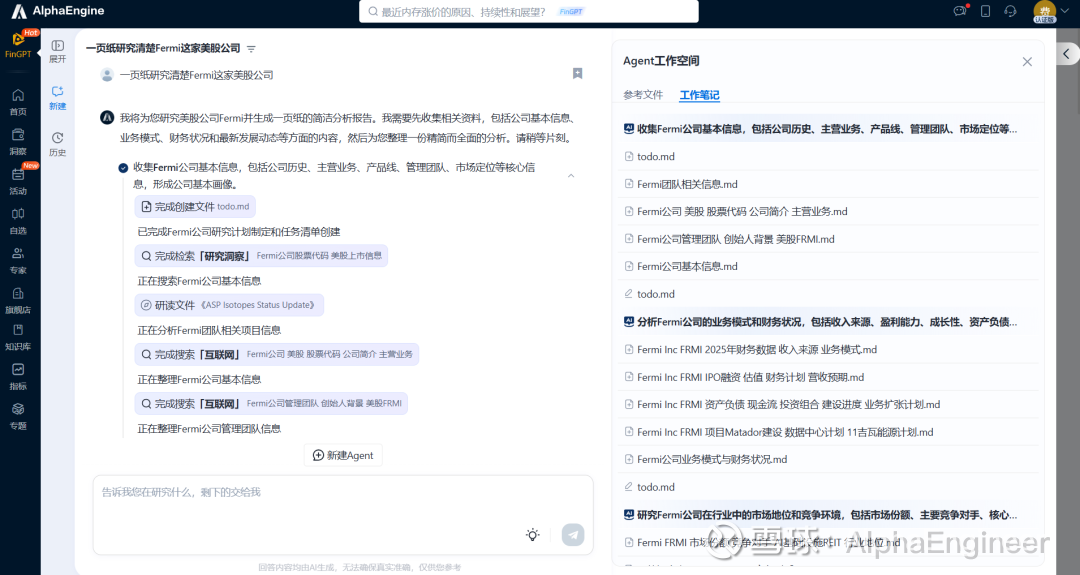Open 完成检索「研究洞察」 chip
Viewport: 1080px width, 575px height.
point(261,255)
